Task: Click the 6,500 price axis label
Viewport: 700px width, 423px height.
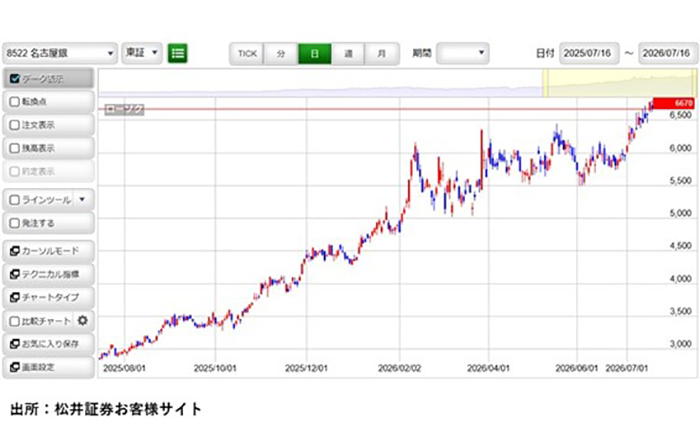Action: (x=680, y=115)
